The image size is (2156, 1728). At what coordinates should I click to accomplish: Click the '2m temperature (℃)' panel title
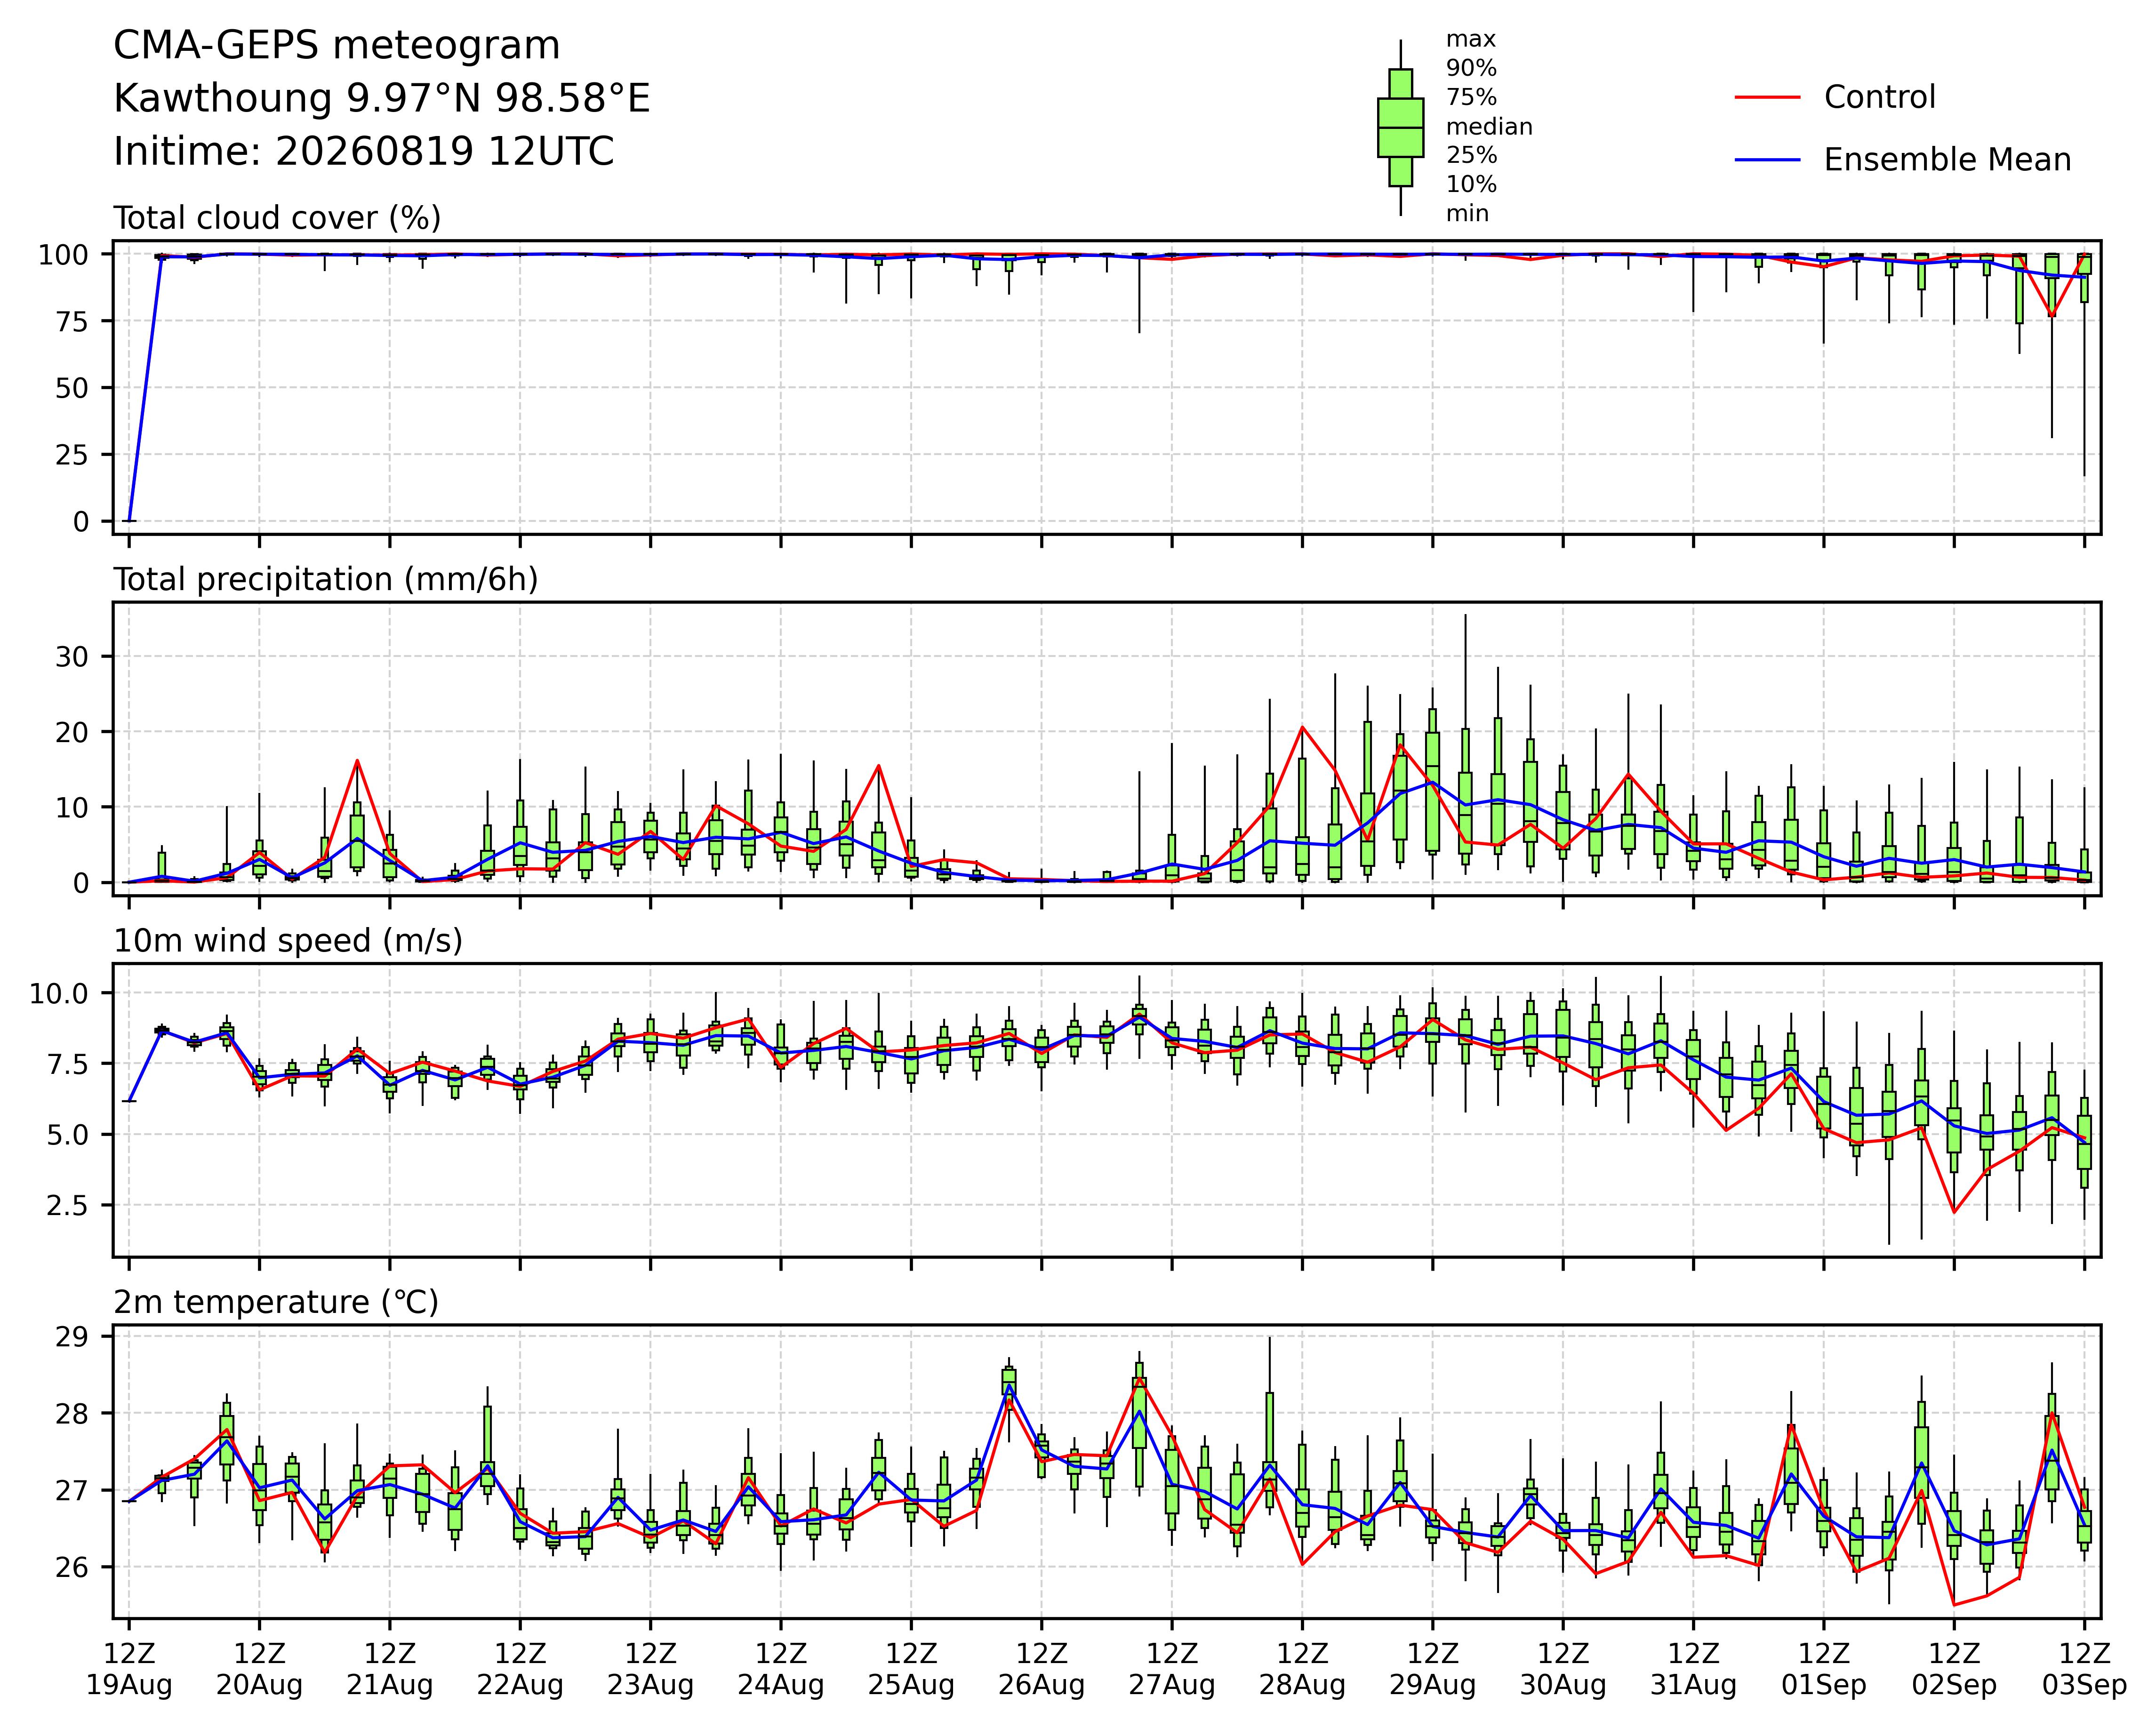276,1303
